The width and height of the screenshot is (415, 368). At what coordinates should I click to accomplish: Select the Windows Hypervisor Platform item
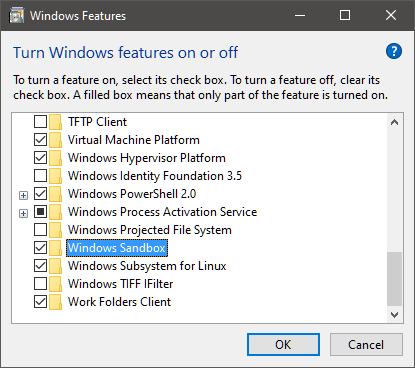point(147,158)
